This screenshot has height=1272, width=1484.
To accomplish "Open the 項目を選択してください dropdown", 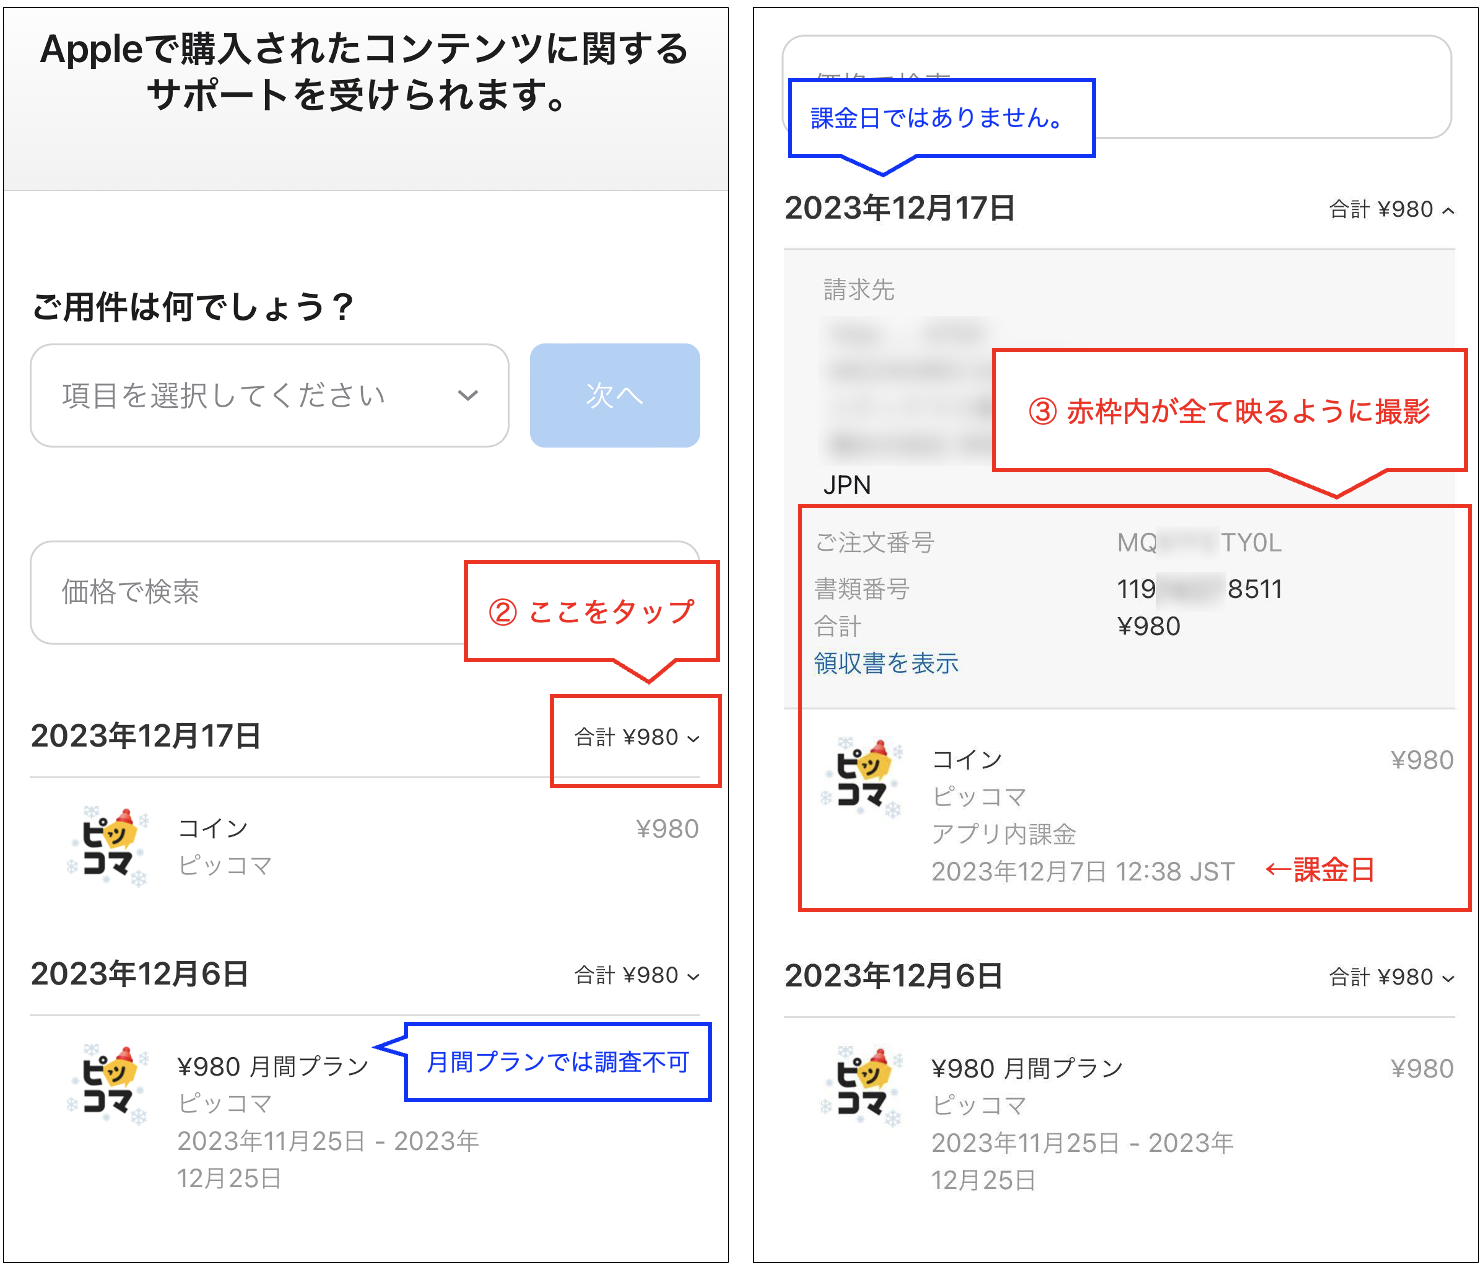I will pyautogui.click(x=268, y=395).
